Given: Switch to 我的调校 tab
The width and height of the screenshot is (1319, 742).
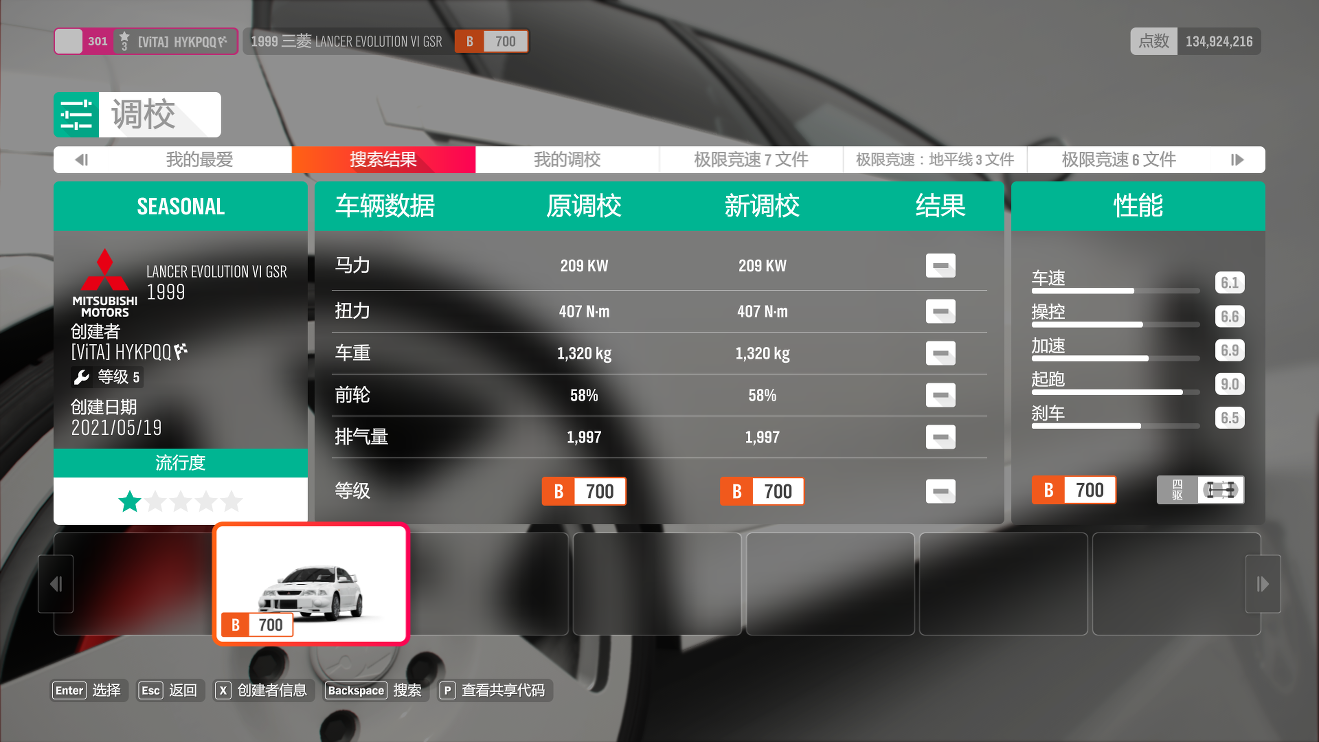Looking at the screenshot, I should [x=567, y=160].
